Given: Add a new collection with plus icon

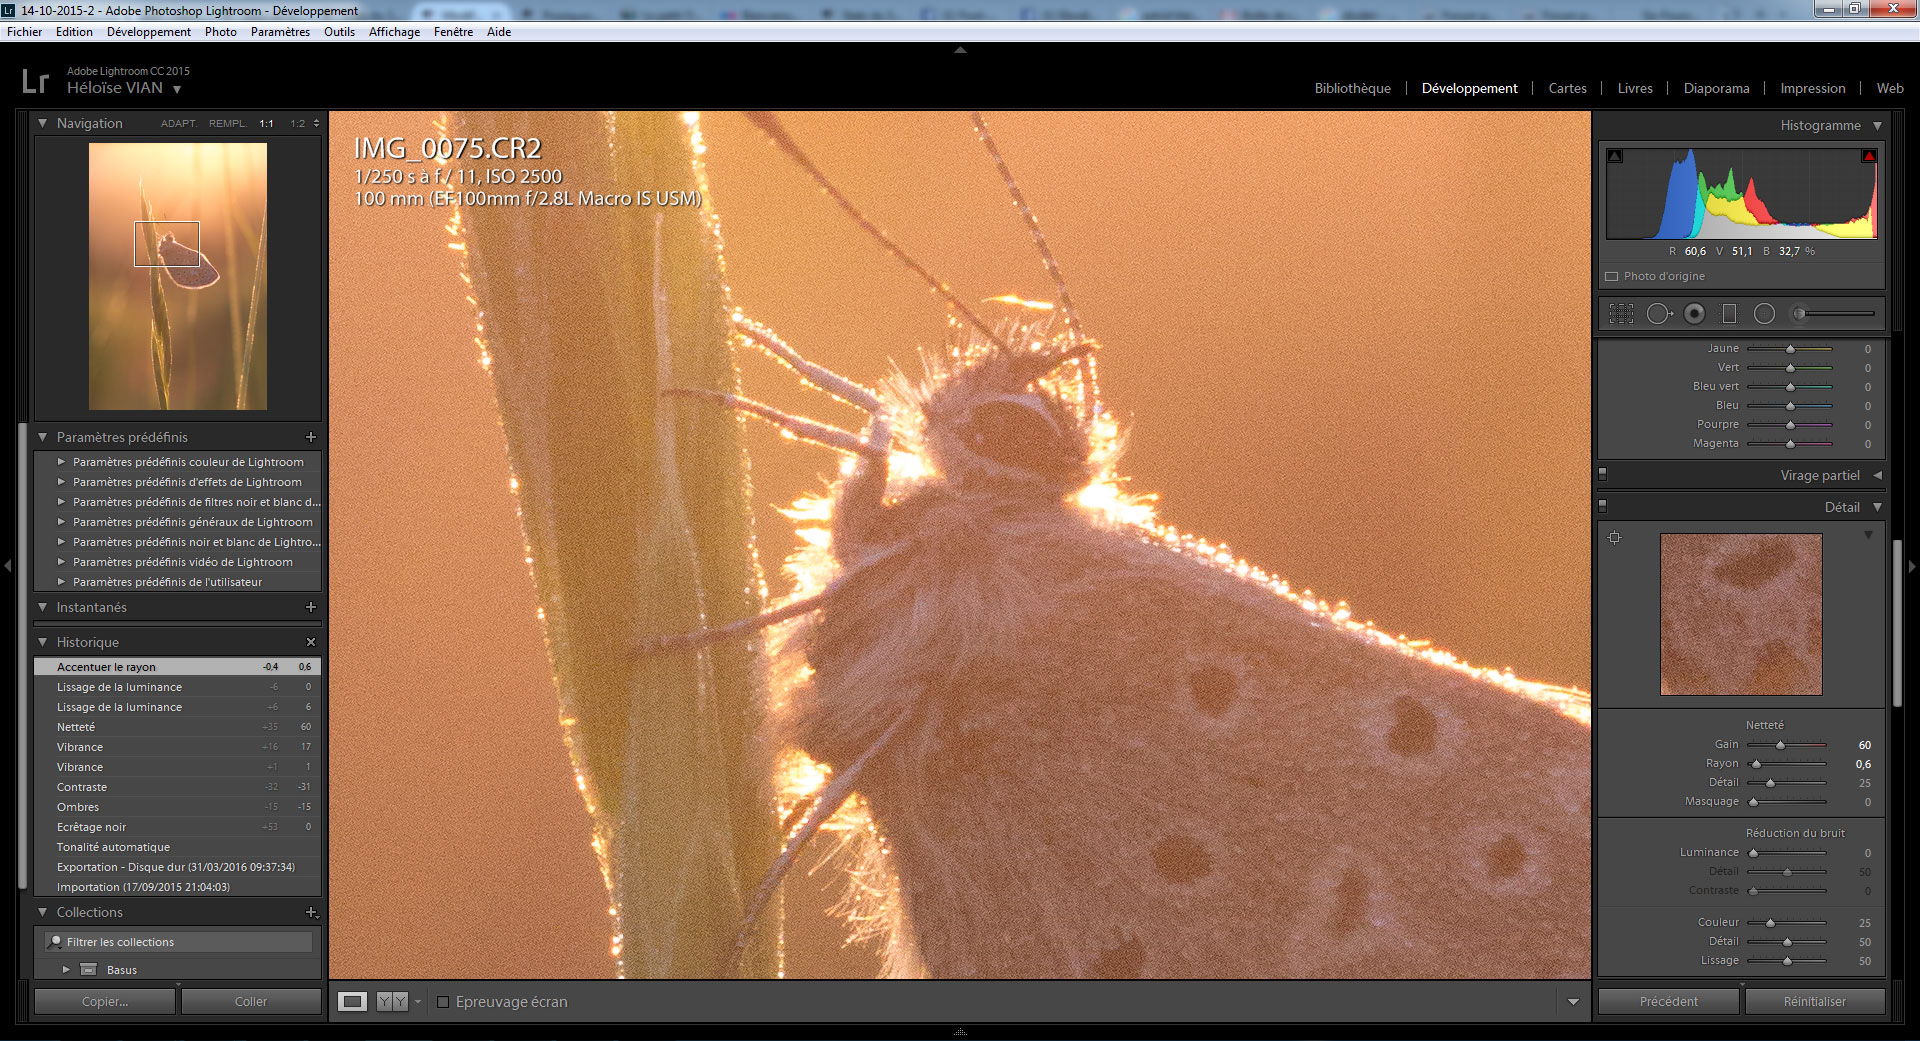Looking at the screenshot, I should [311, 912].
